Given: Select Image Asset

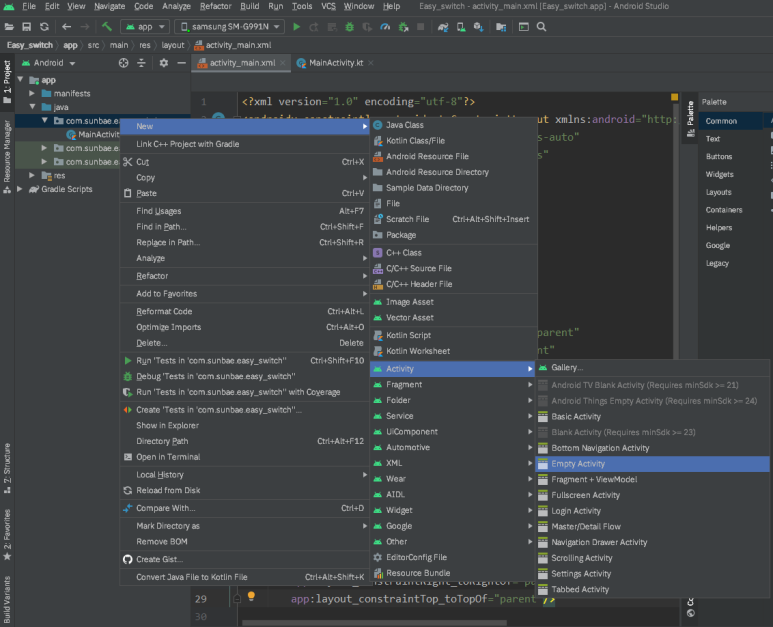Looking at the screenshot, I should (453, 302).
